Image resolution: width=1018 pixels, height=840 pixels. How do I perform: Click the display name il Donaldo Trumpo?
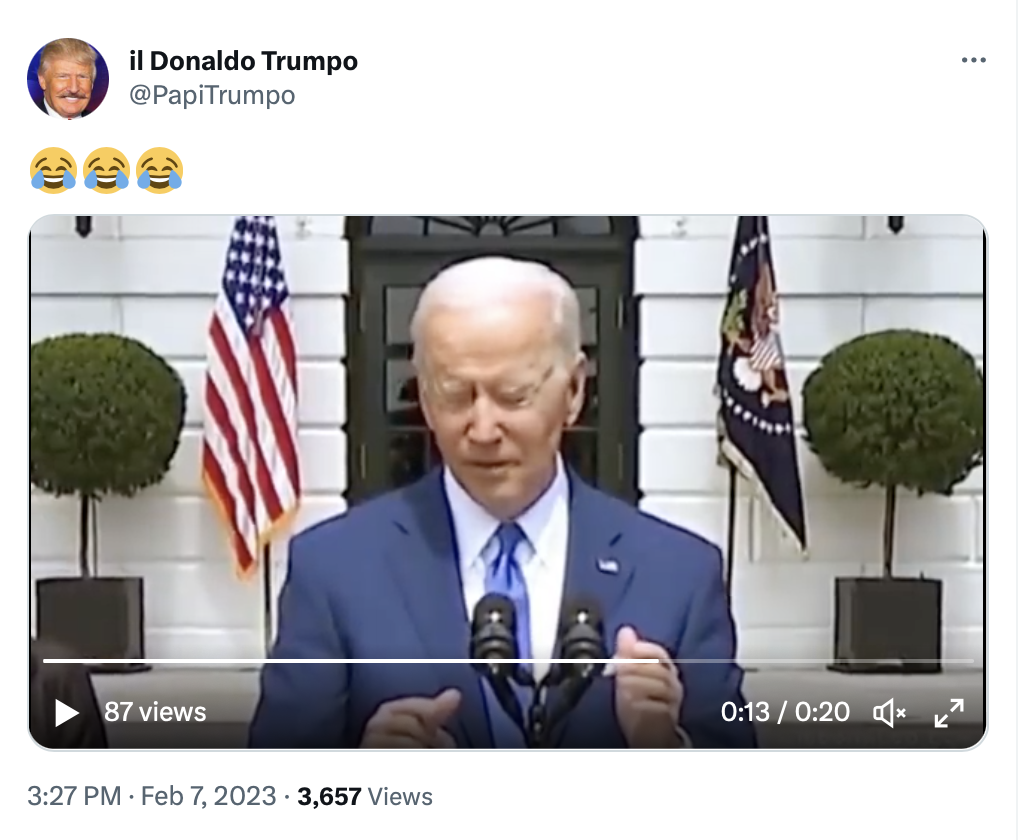click(x=243, y=61)
